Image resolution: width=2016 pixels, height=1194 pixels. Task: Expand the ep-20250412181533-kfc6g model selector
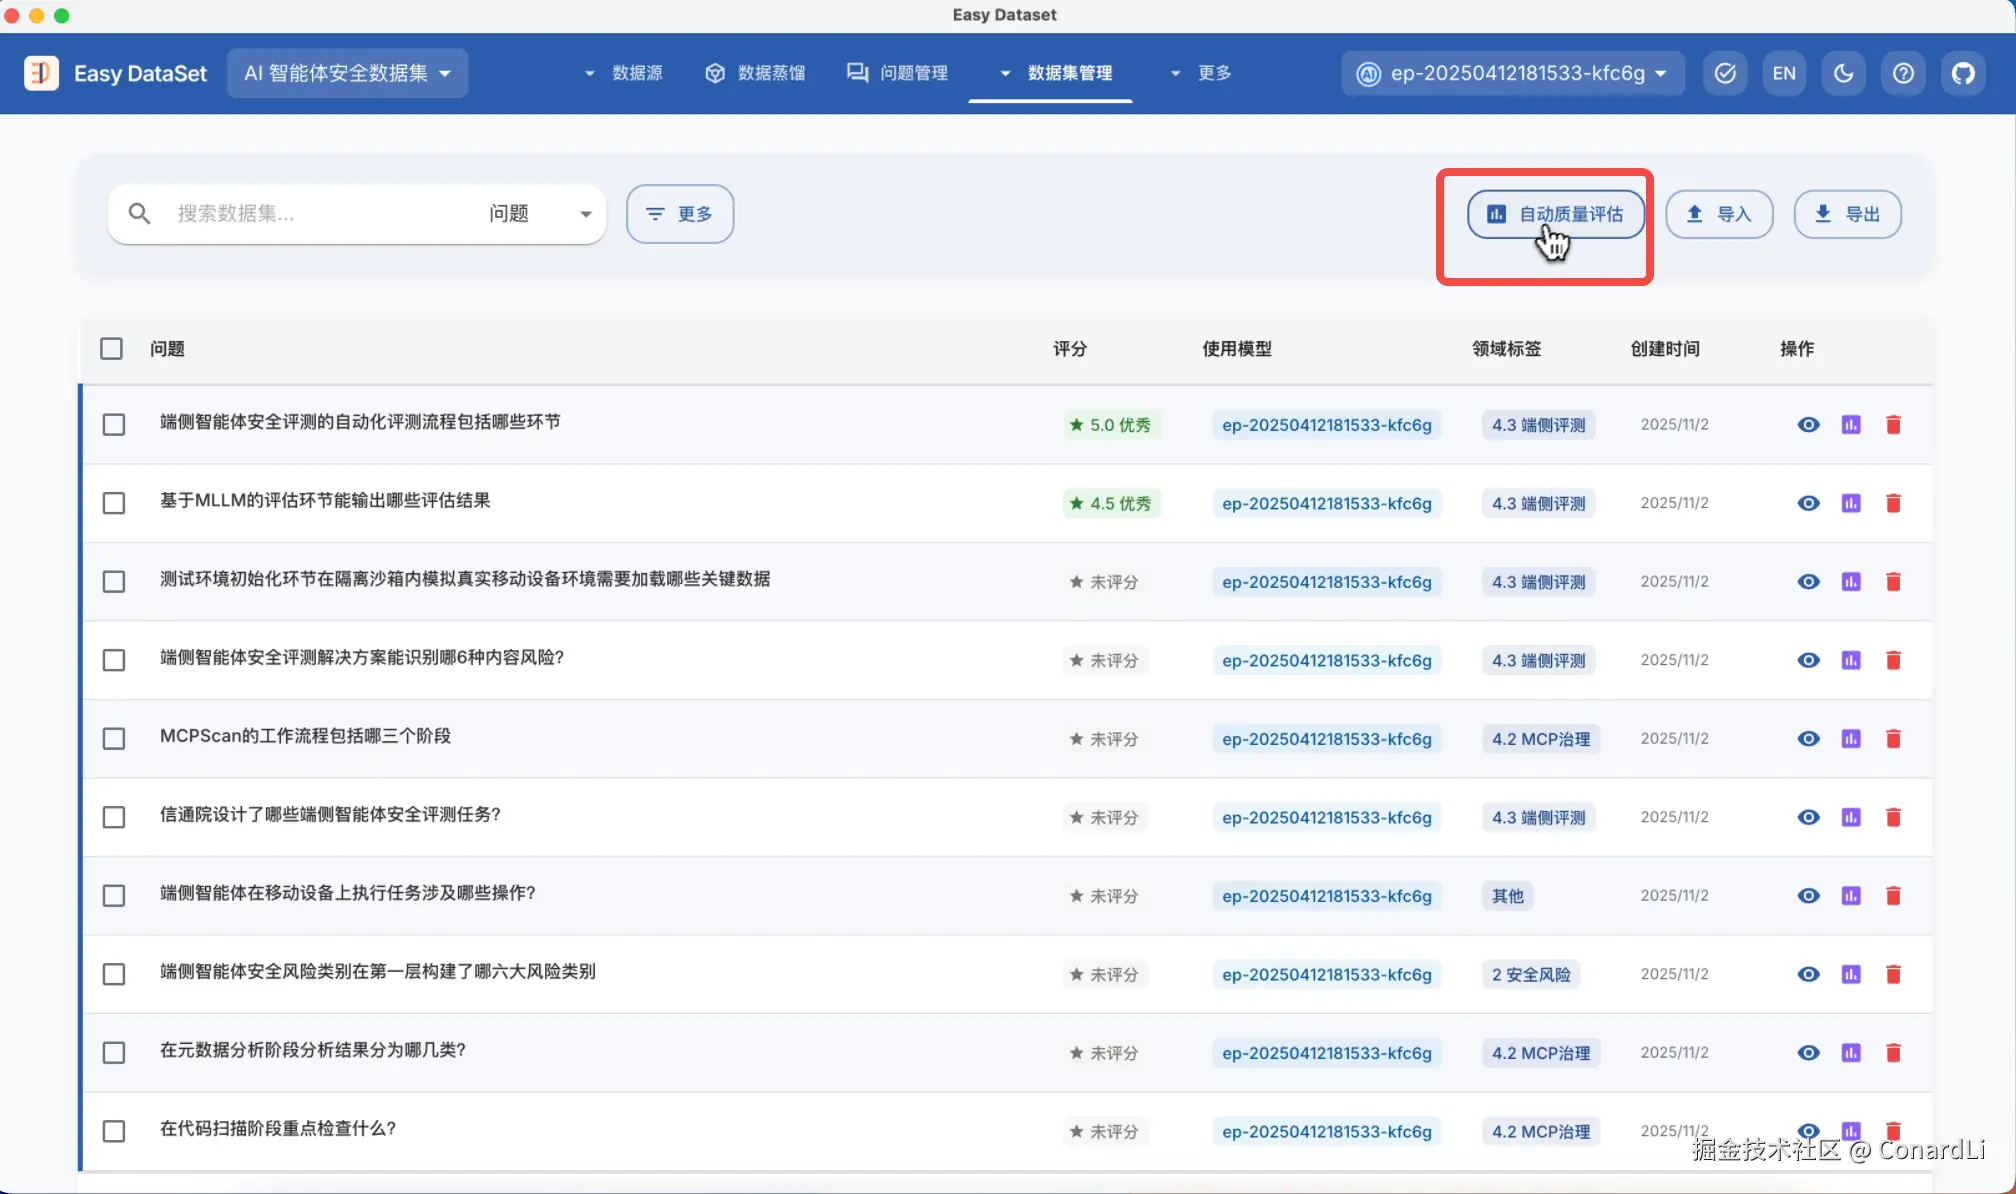coord(1513,73)
